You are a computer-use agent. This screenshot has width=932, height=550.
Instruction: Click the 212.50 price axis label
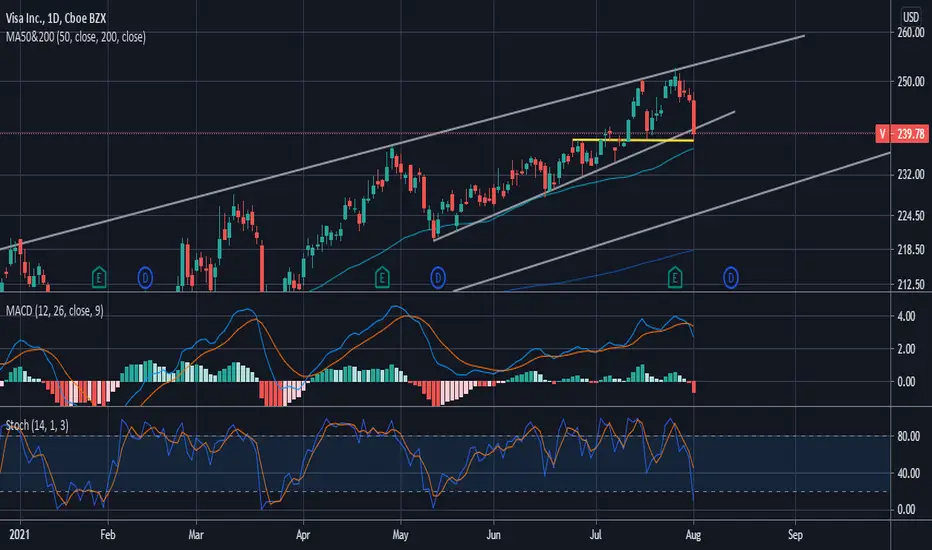point(911,284)
